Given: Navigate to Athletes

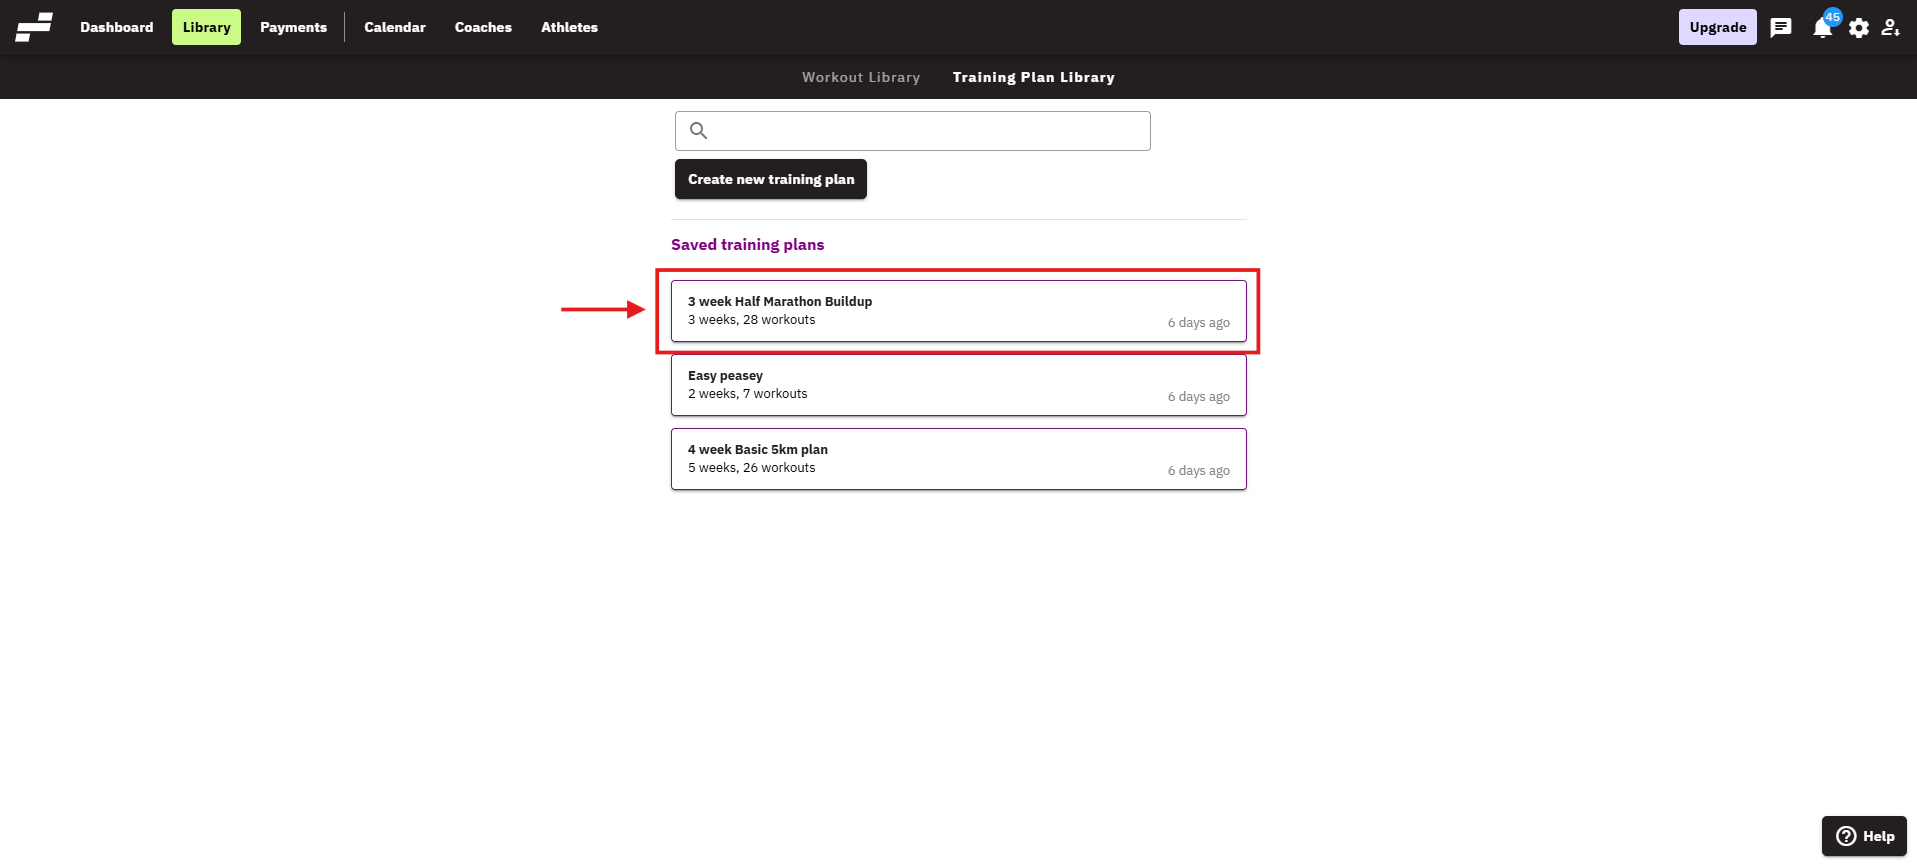Looking at the screenshot, I should pos(569,27).
